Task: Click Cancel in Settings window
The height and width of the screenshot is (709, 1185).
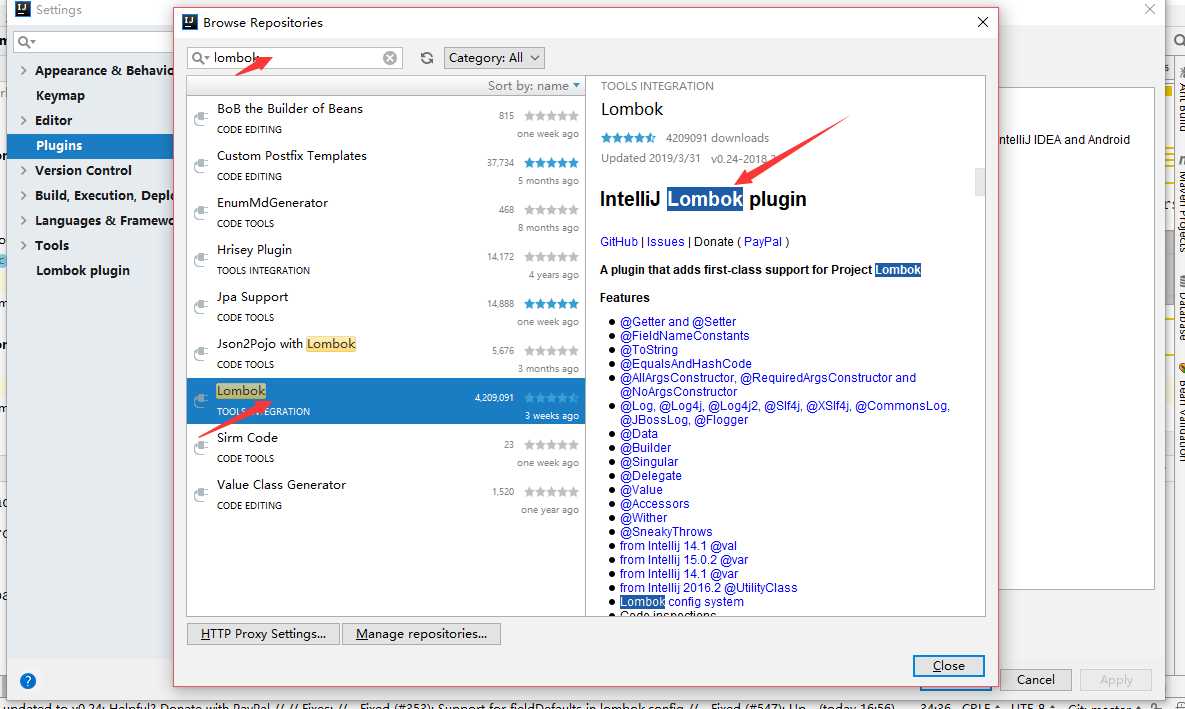Action: coord(1035,680)
